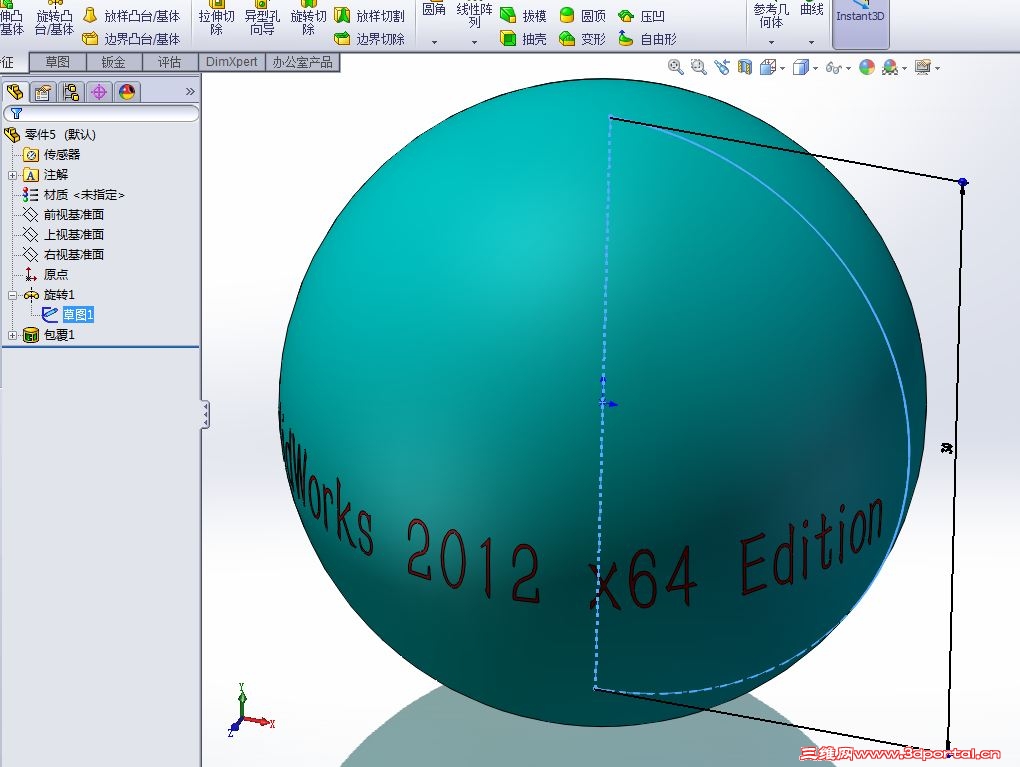Select the 自由形 freeform tool
The width and height of the screenshot is (1020, 767).
point(647,39)
